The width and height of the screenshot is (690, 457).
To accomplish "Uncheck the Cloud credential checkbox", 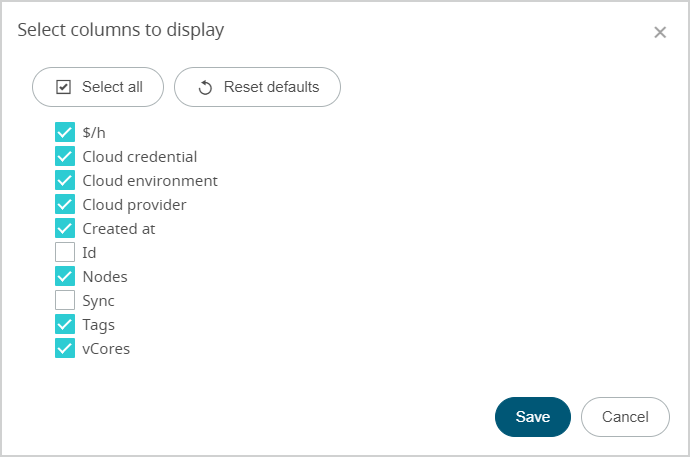I will [65, 156].
